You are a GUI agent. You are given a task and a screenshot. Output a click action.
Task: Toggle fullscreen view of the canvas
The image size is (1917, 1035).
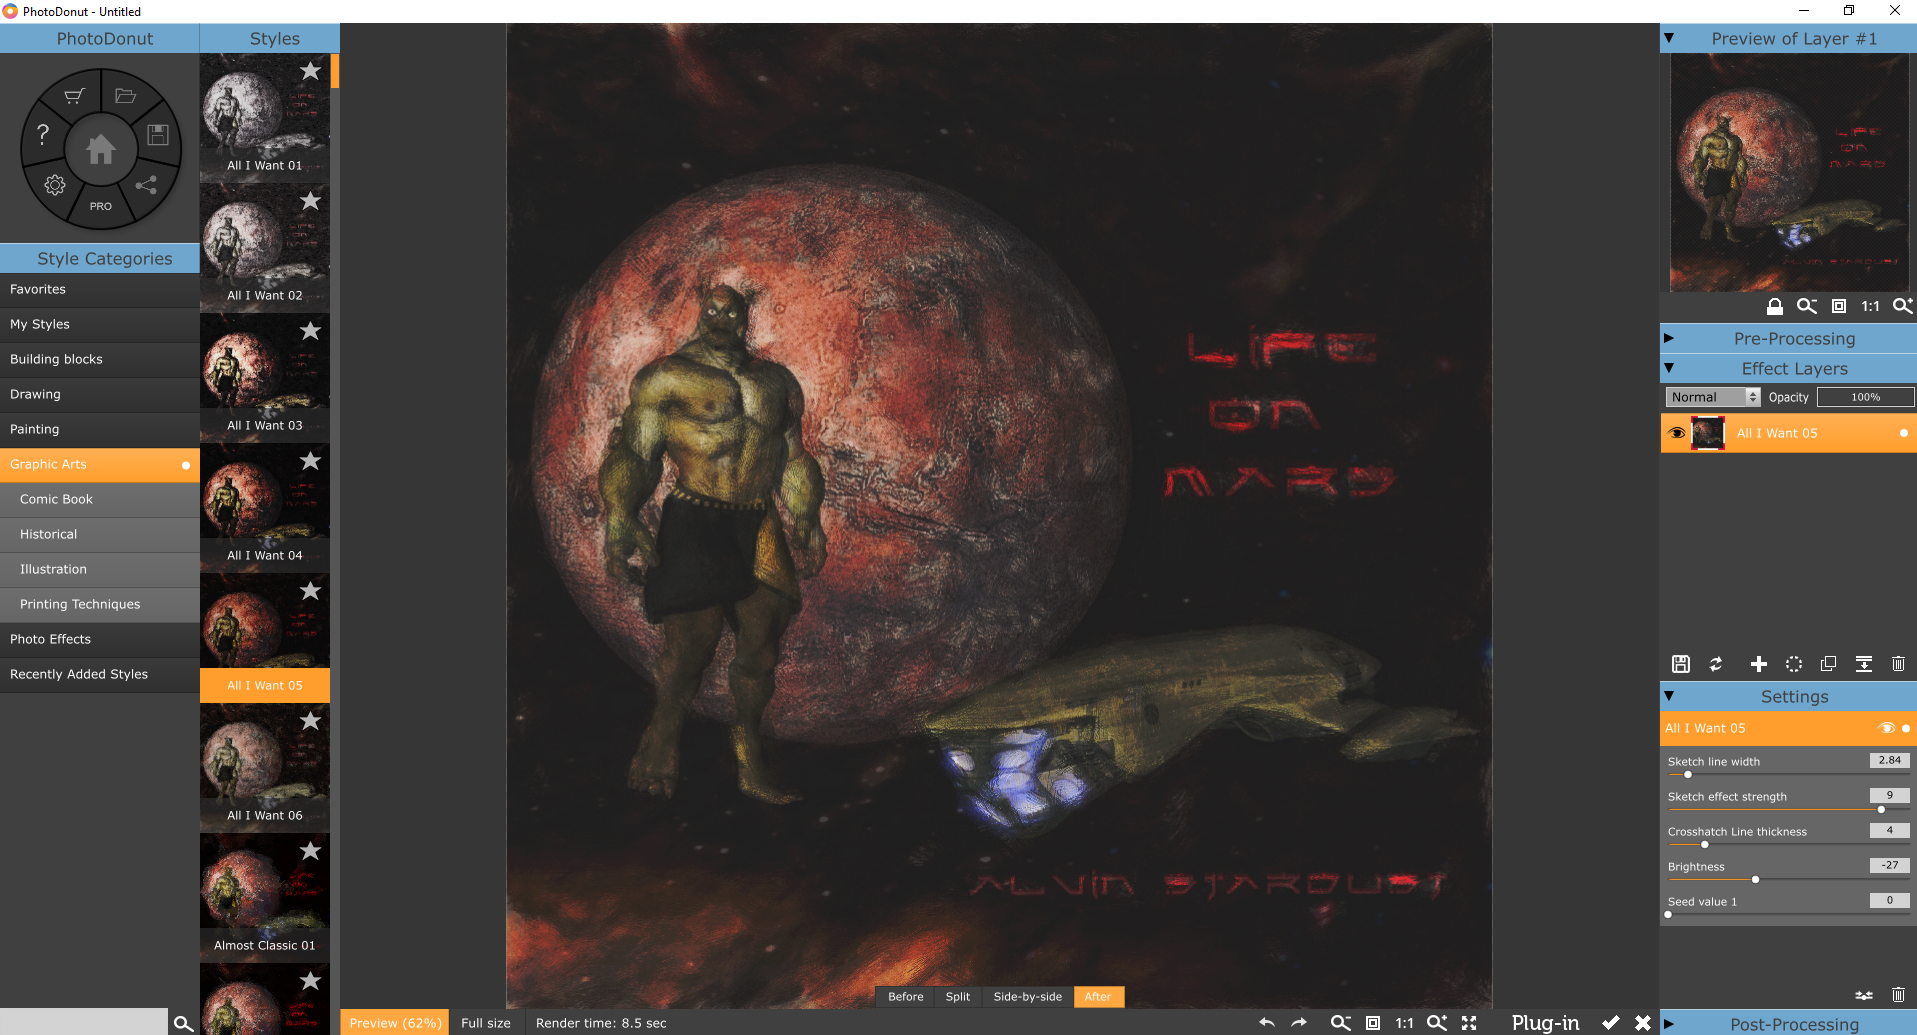1469,1022
